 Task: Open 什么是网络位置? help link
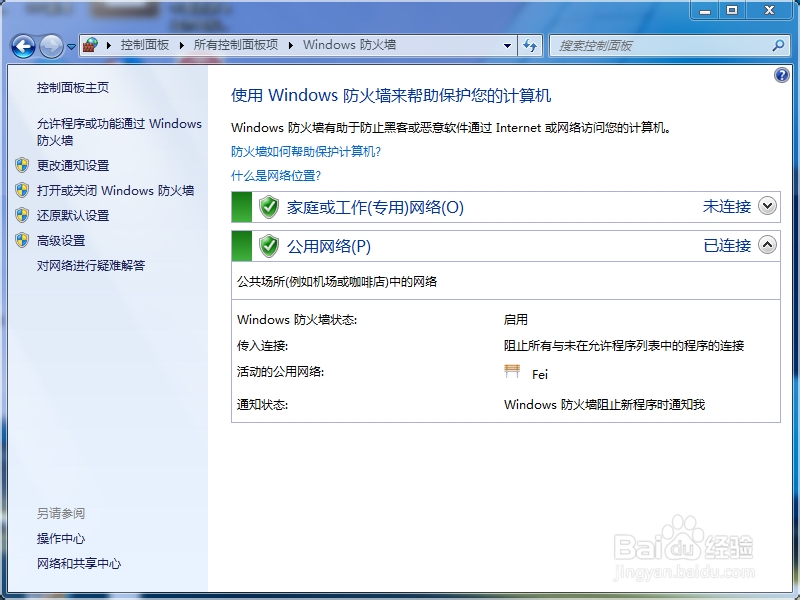coord(276,176)
